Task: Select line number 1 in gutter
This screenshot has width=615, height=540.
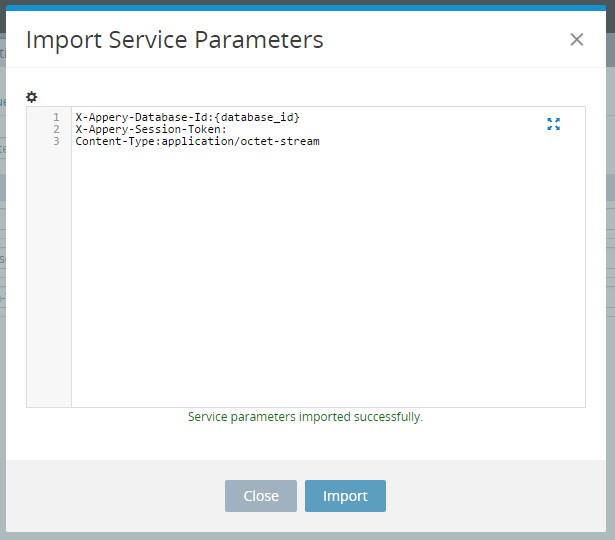Action: [x=56, y=117]
